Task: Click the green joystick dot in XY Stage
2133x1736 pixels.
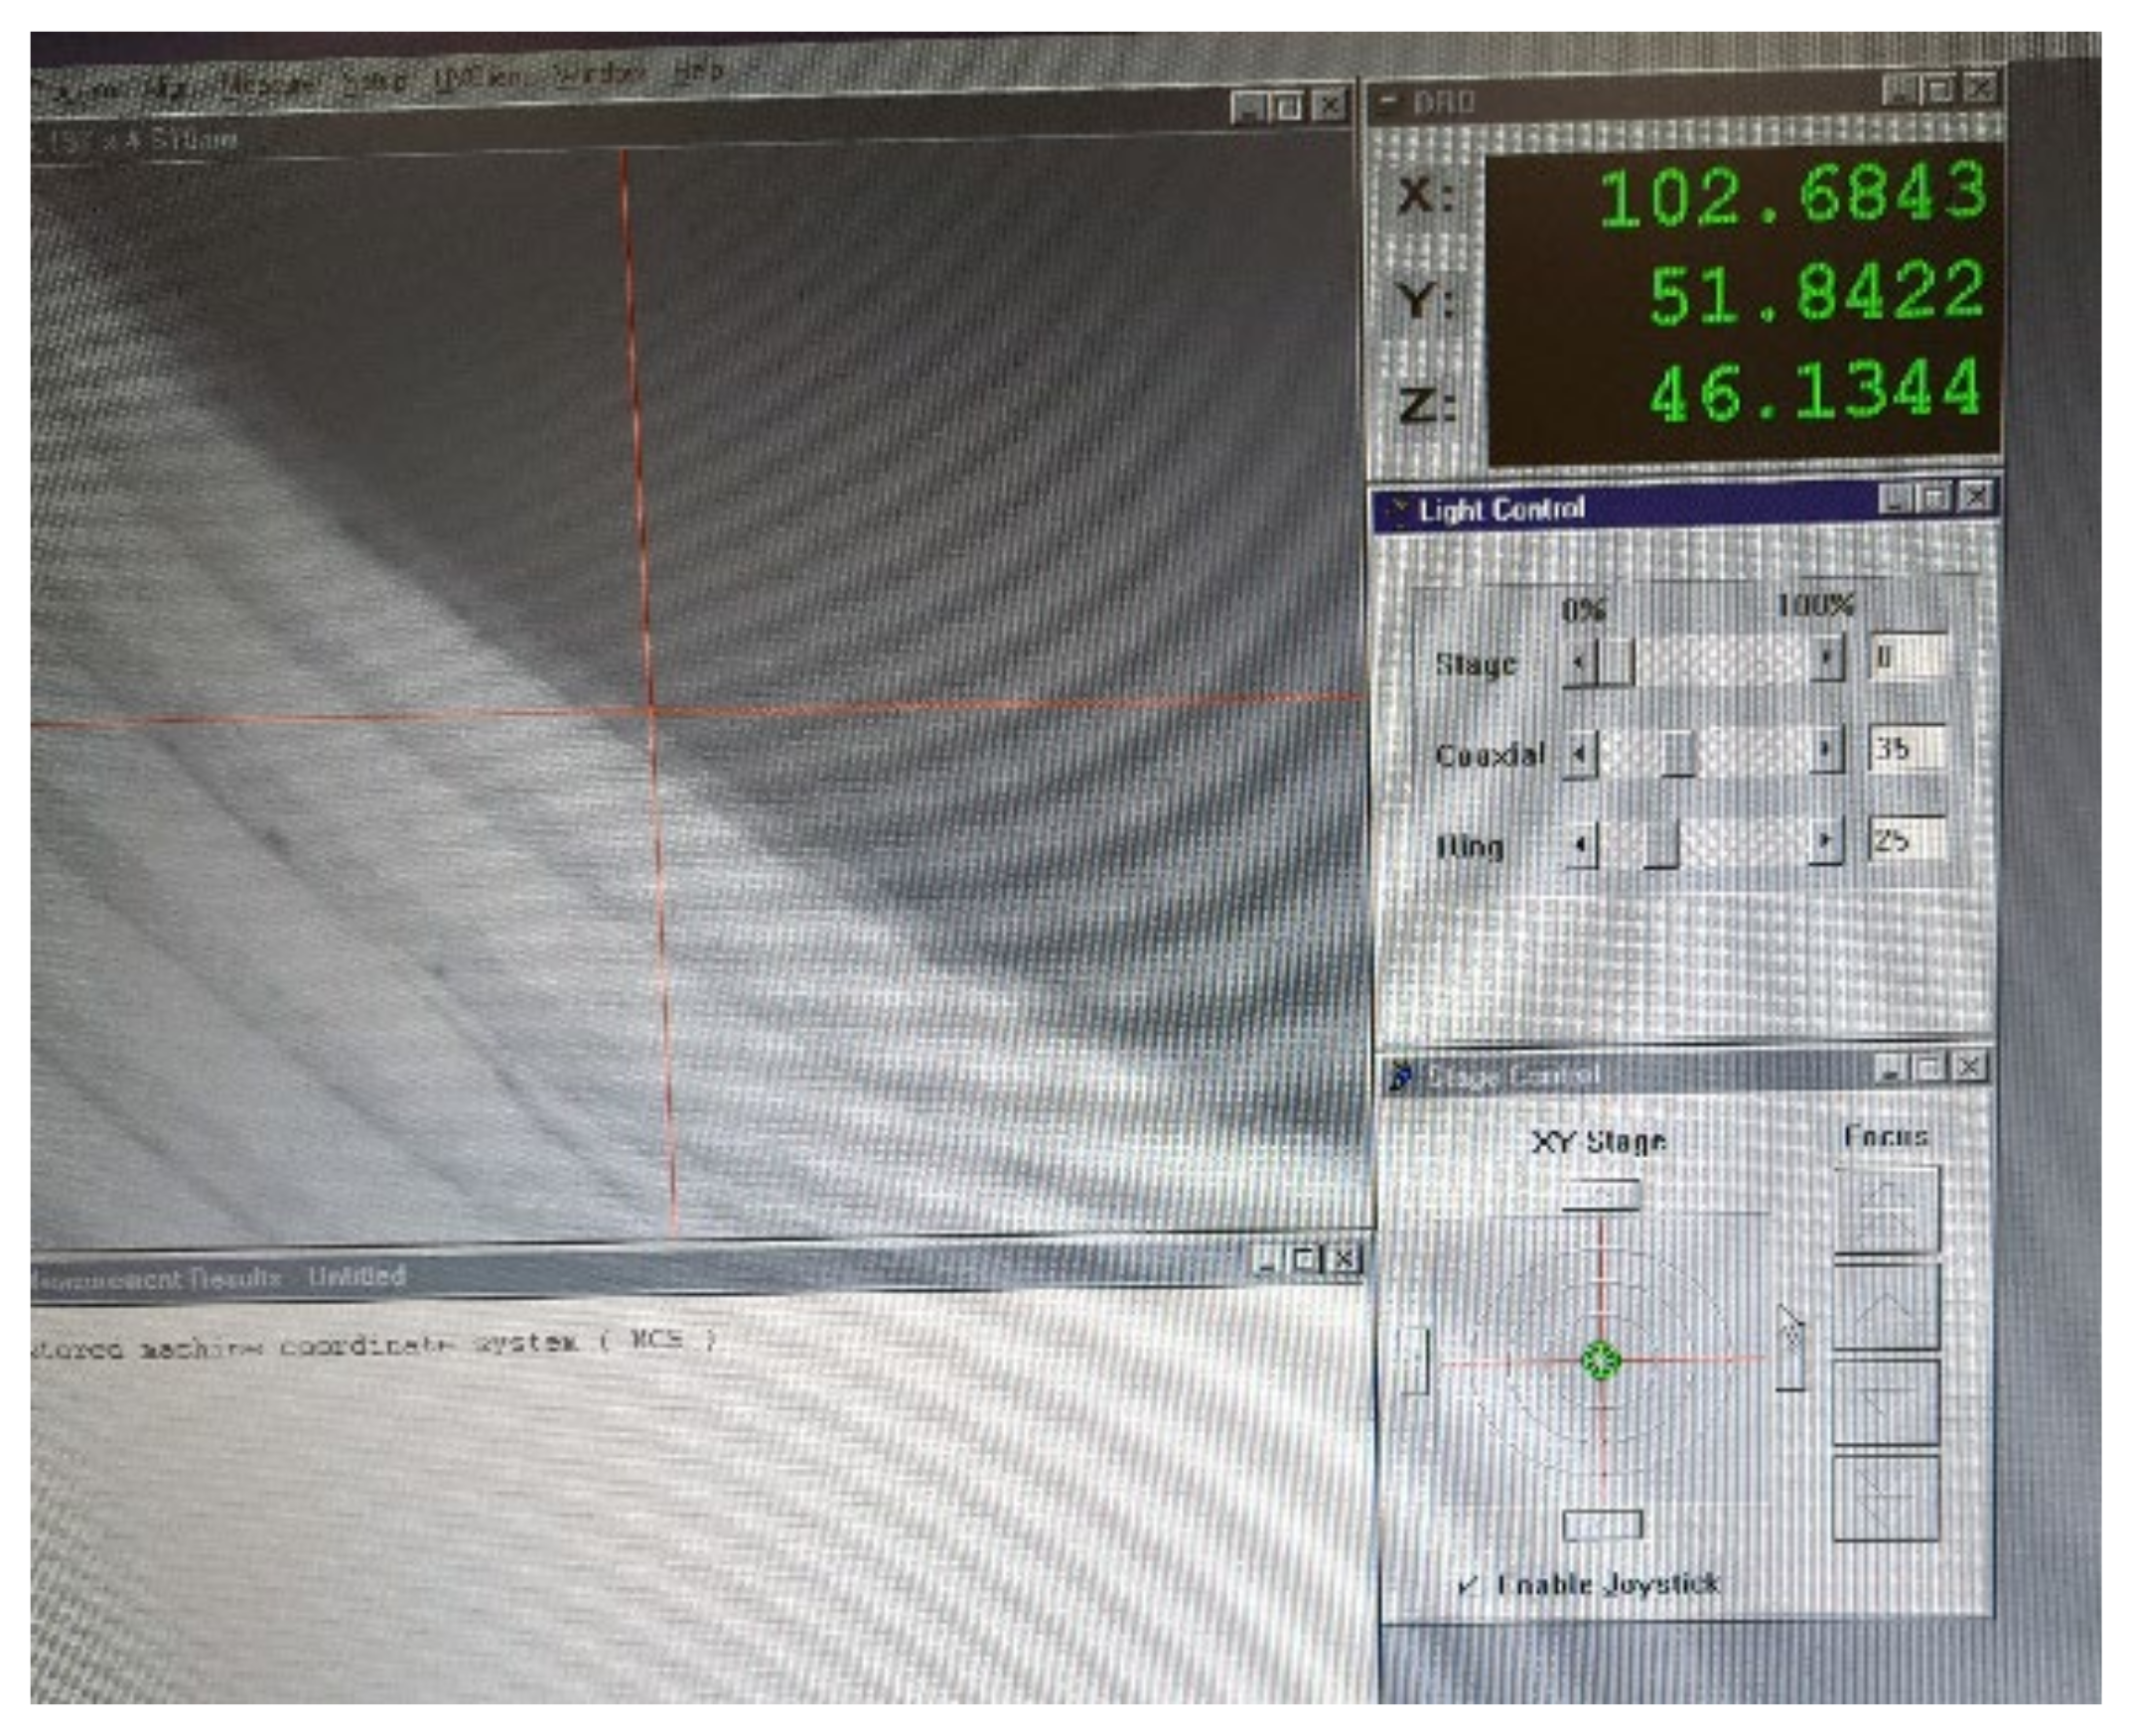Action: [x=1602, y=1361]
